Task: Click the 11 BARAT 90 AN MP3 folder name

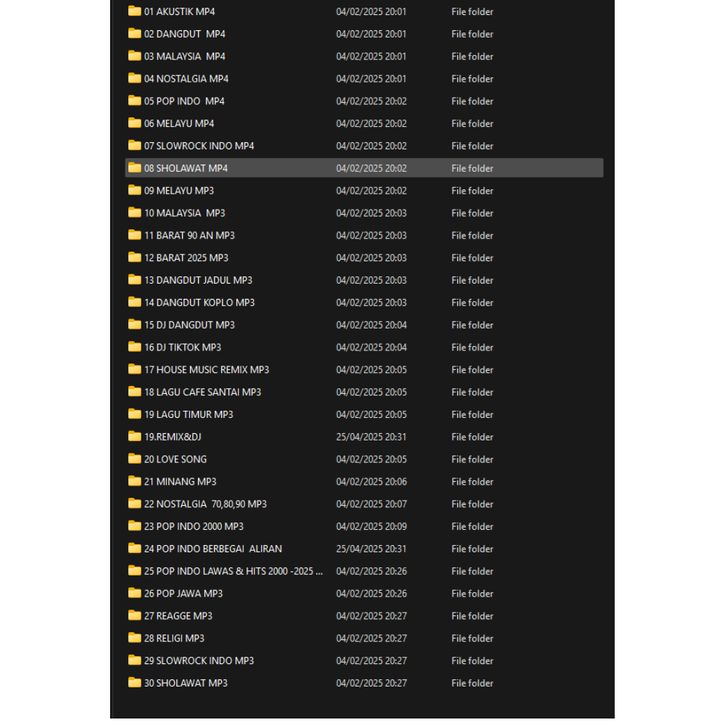Action: tap(189, 236)
